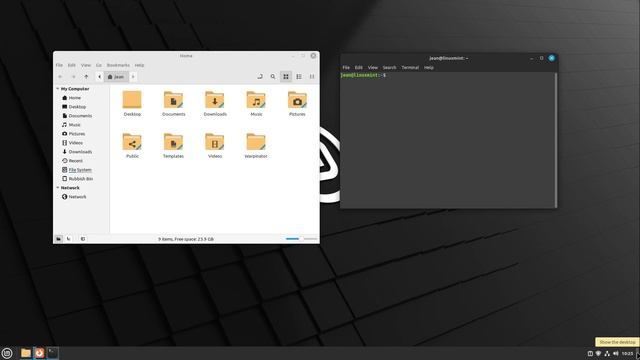Collapse the Network sidebar section

[x=58, y=188]
